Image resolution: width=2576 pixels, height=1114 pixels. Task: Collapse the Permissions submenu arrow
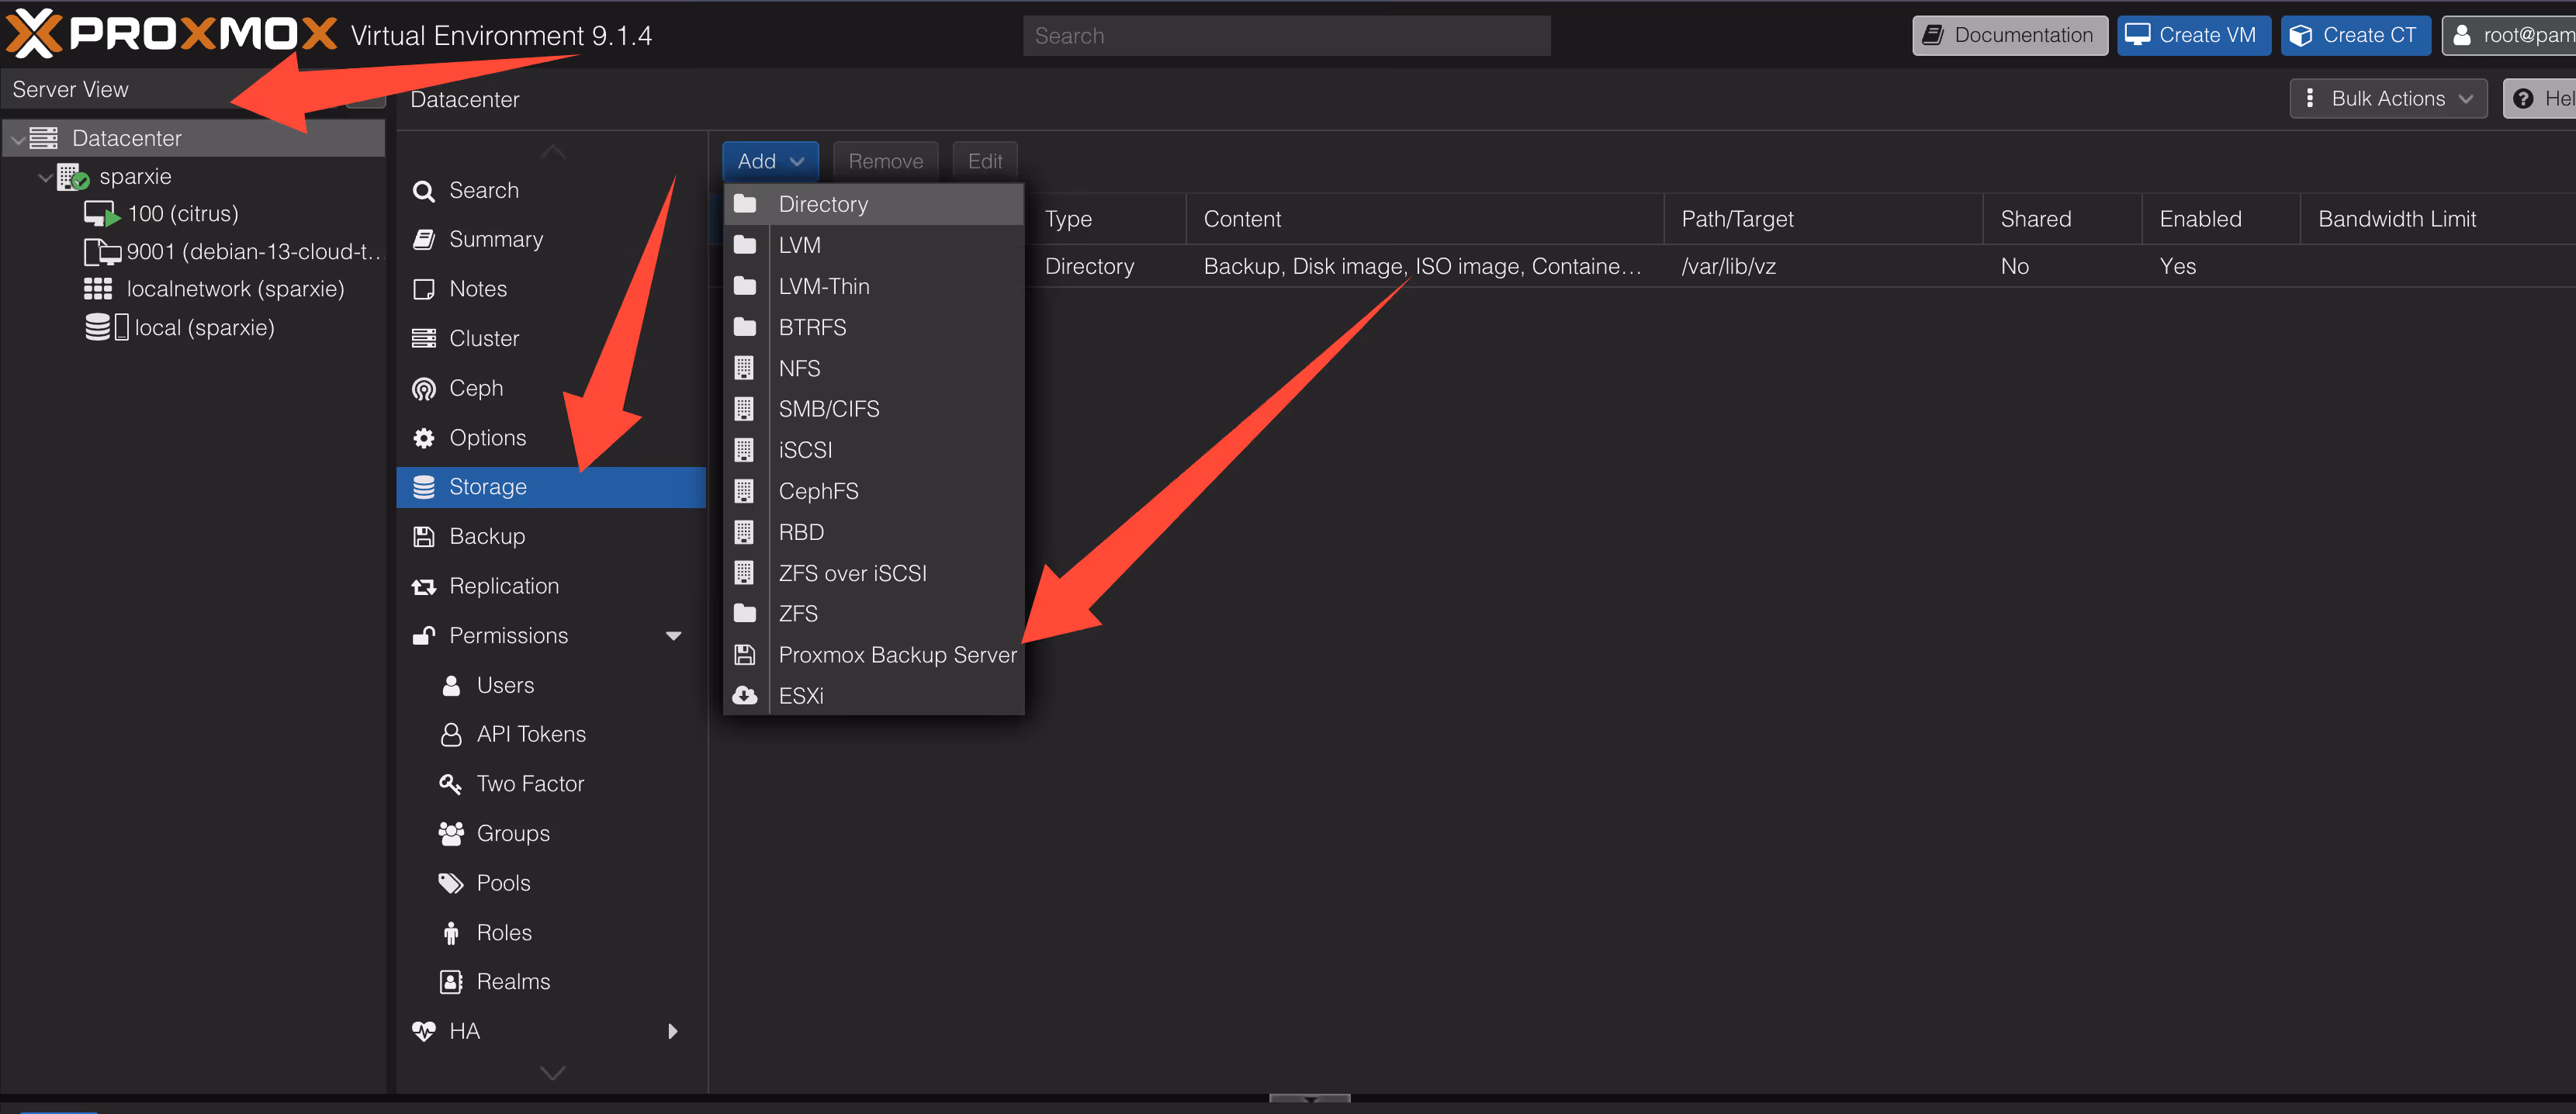(x=673, y=636)
